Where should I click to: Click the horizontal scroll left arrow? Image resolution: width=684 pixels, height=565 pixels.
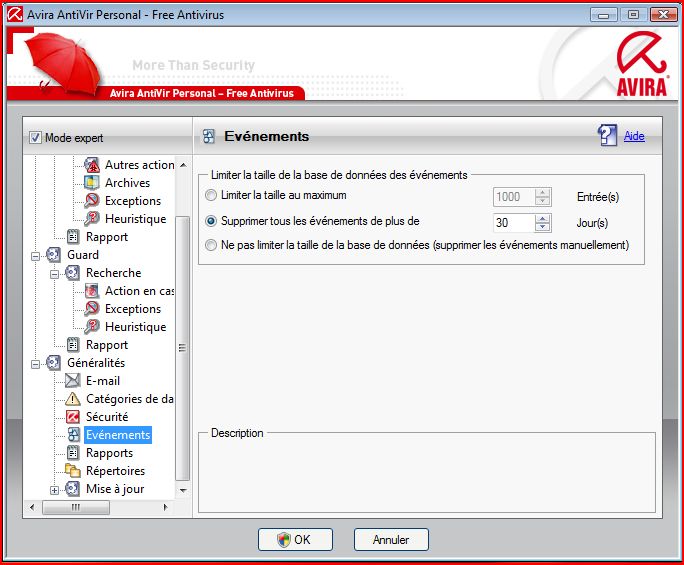[x=32, y=507]
